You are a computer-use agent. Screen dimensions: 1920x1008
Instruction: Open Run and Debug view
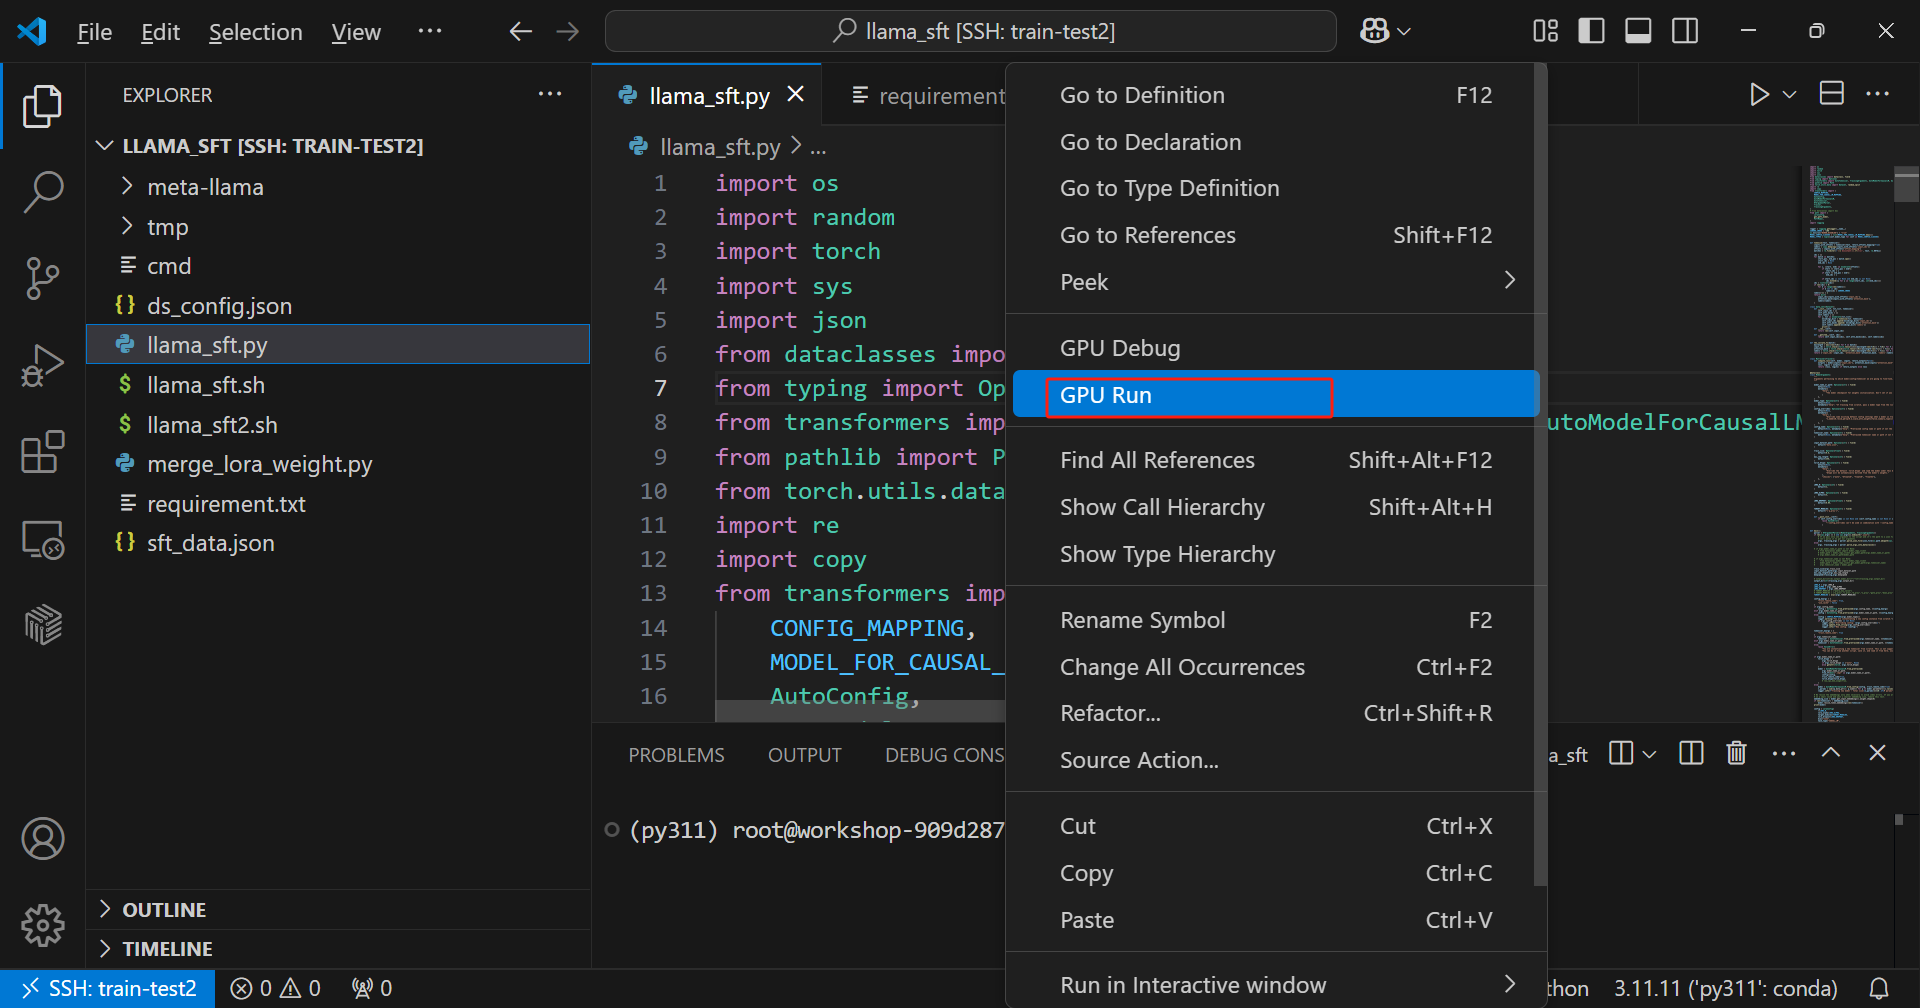point(43,366)
